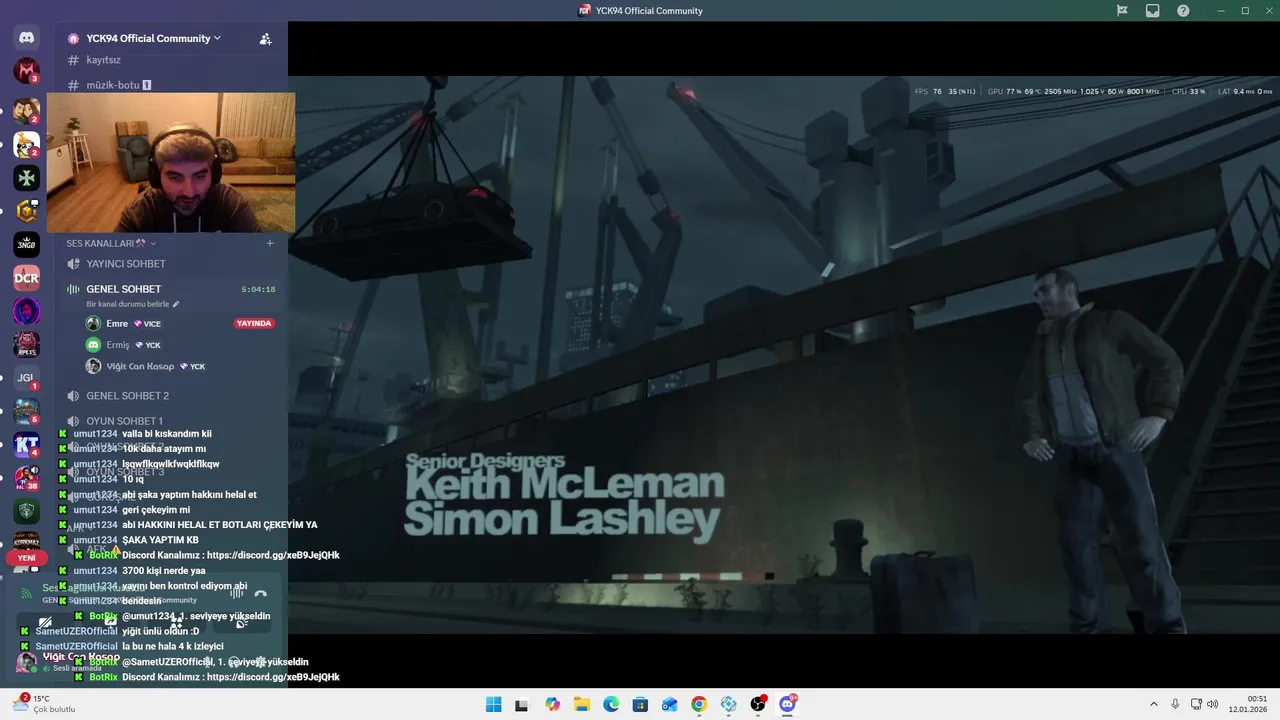Open the RPEXS server icon

[26, 344]
